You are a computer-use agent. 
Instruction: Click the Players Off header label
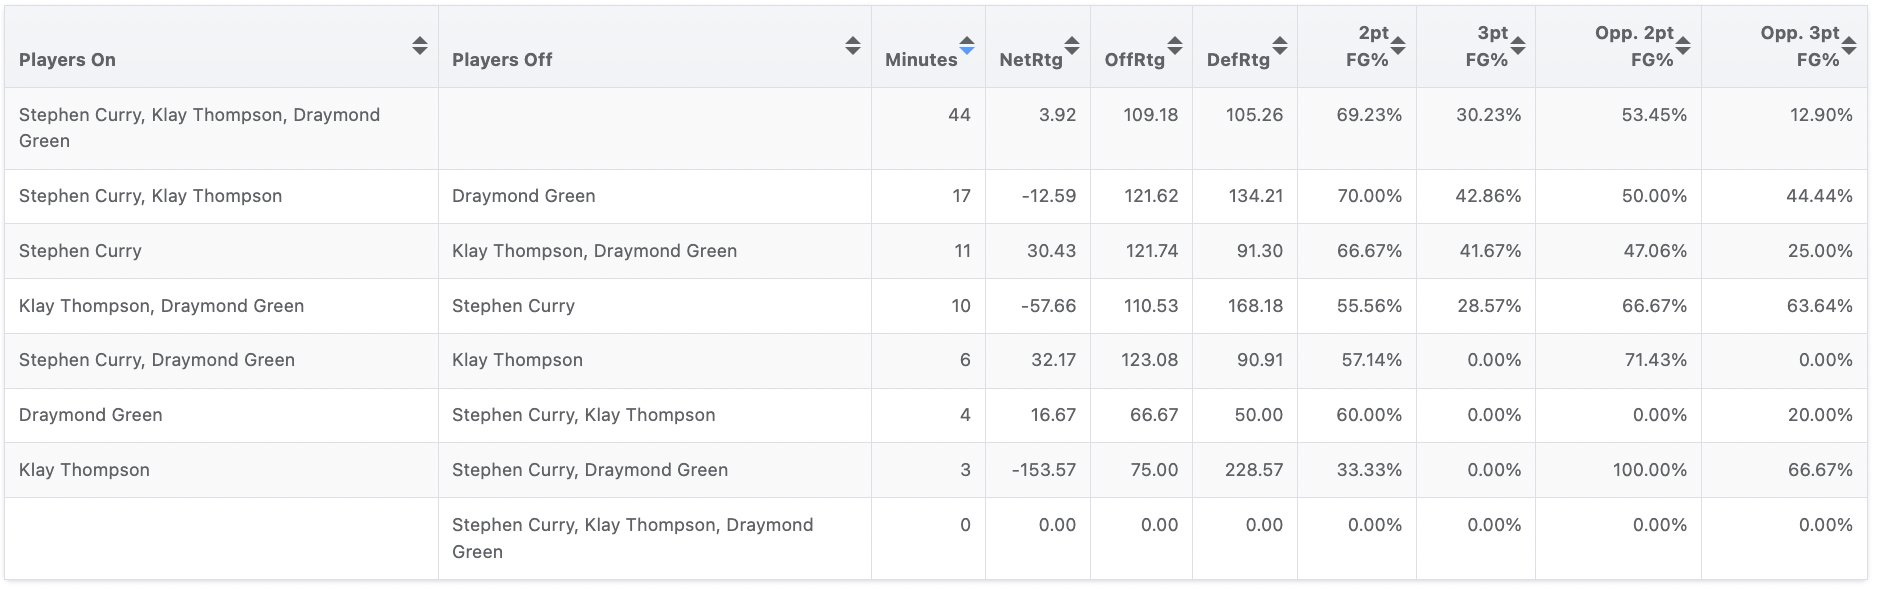tap(502, 60)
